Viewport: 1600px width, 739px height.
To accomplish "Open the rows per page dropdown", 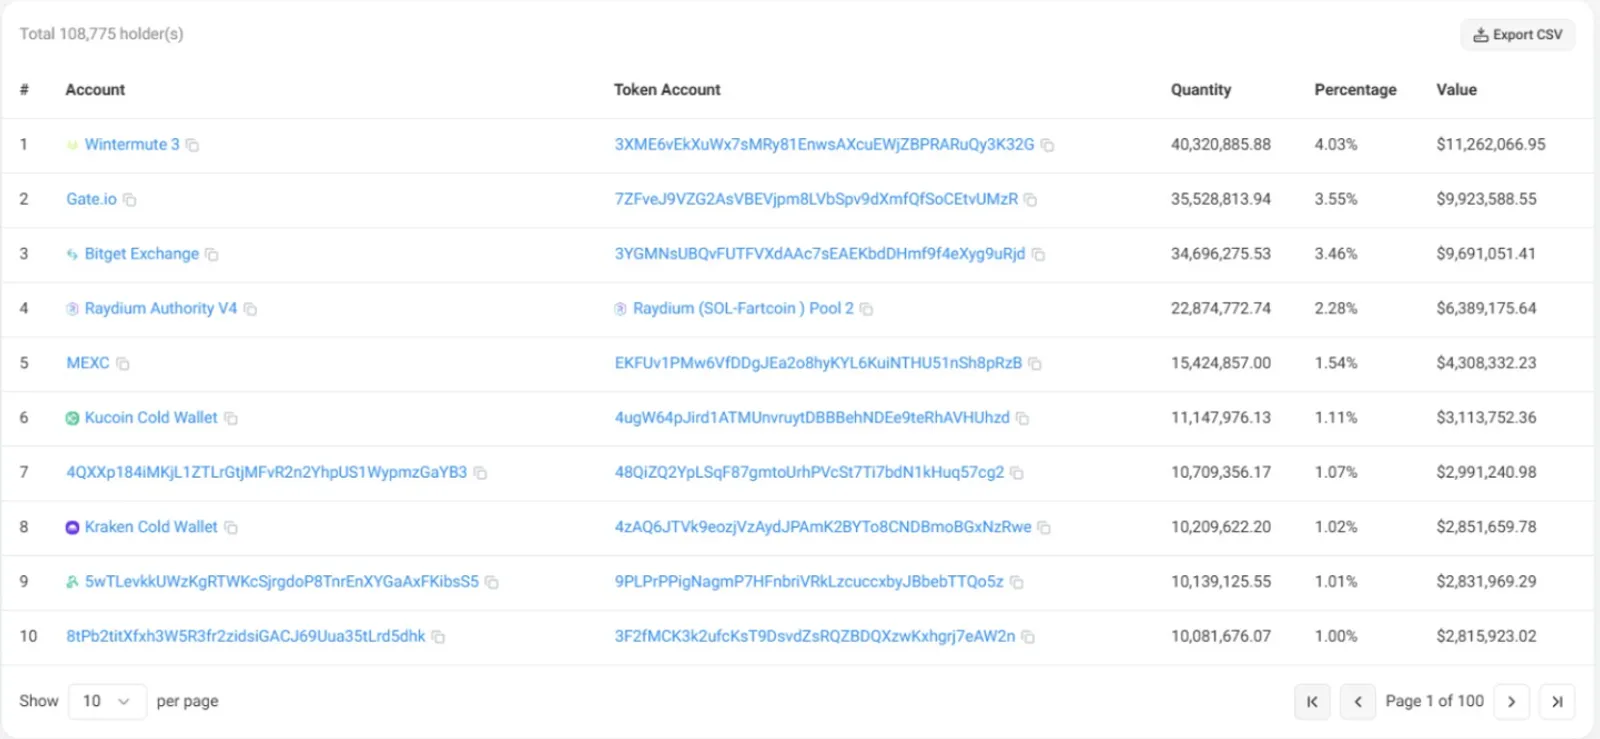I will (107, 701).
